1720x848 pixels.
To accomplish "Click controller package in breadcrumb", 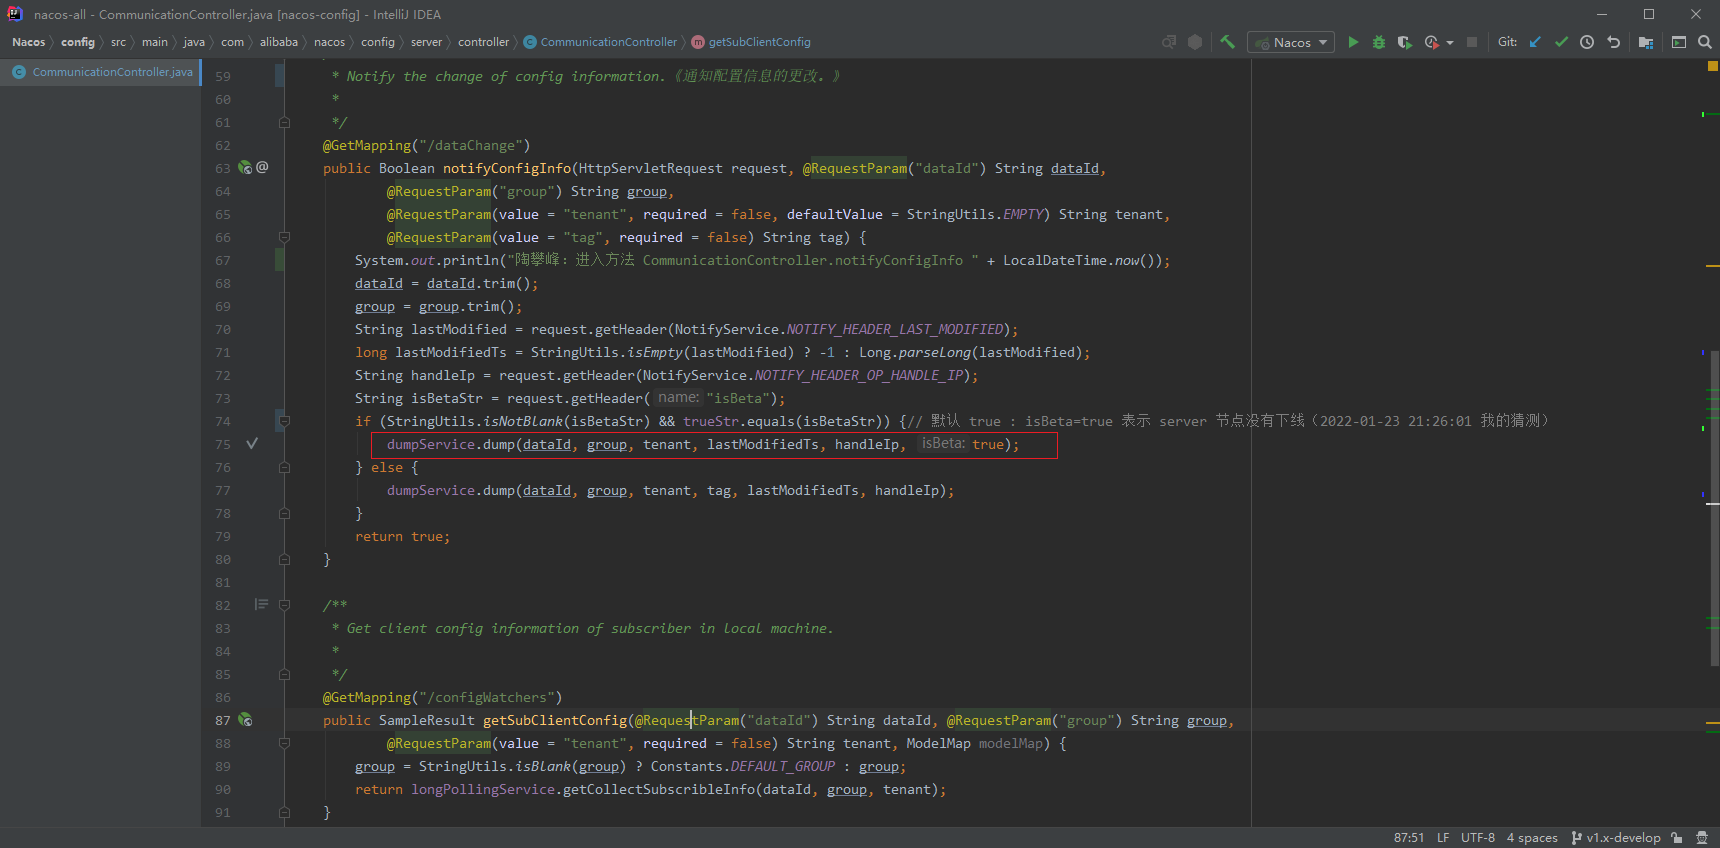I will tap(483, 42).
